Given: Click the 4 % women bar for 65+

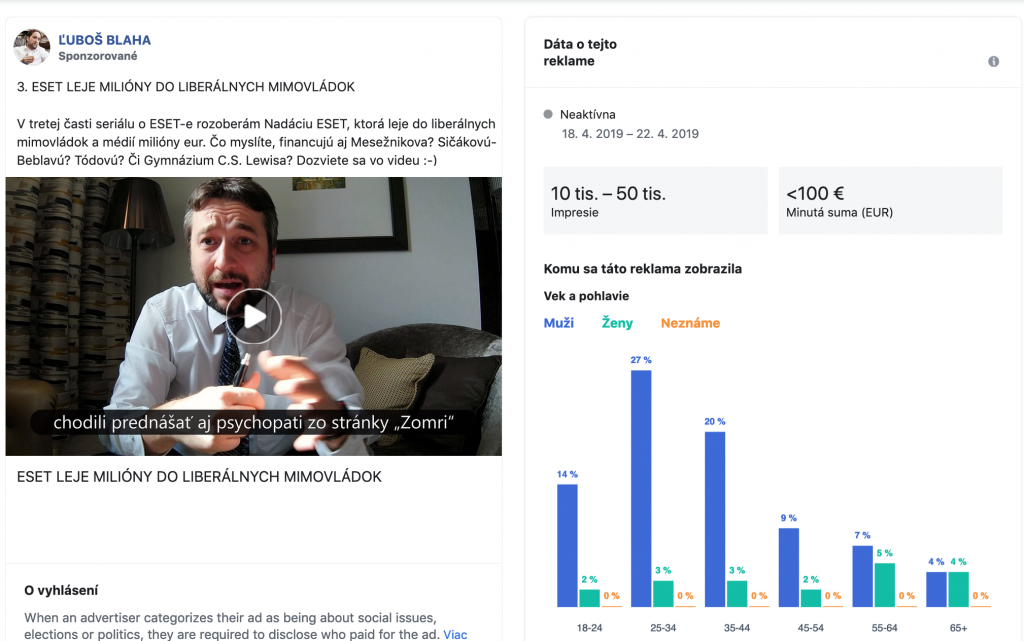Looking at the screenshot, I should (958, 589).
